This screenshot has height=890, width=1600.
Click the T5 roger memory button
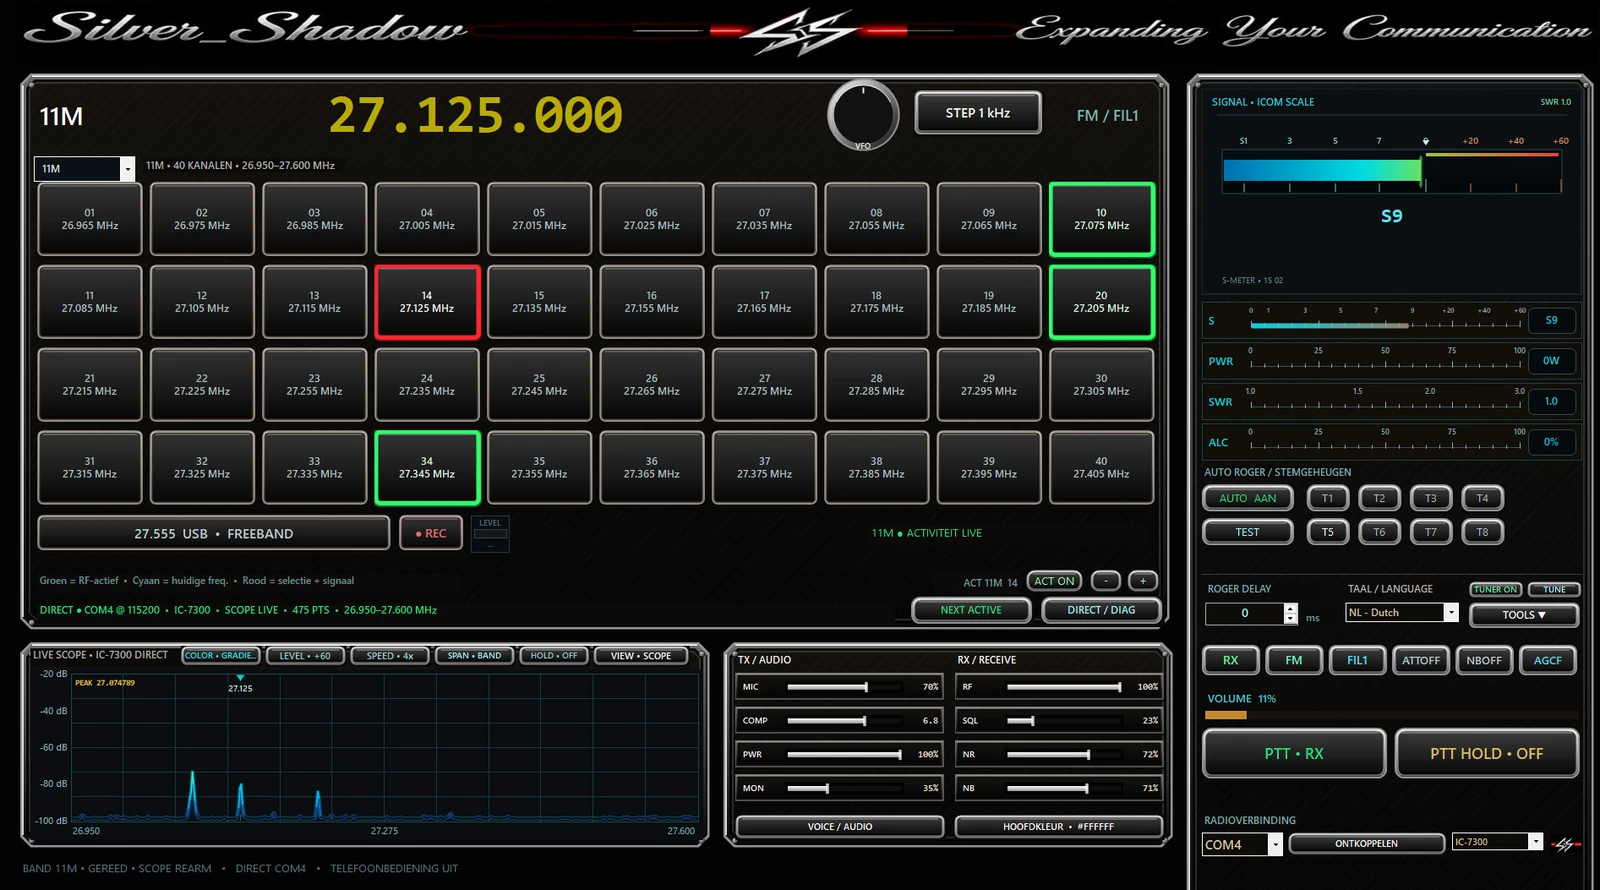pos(1328,532)
